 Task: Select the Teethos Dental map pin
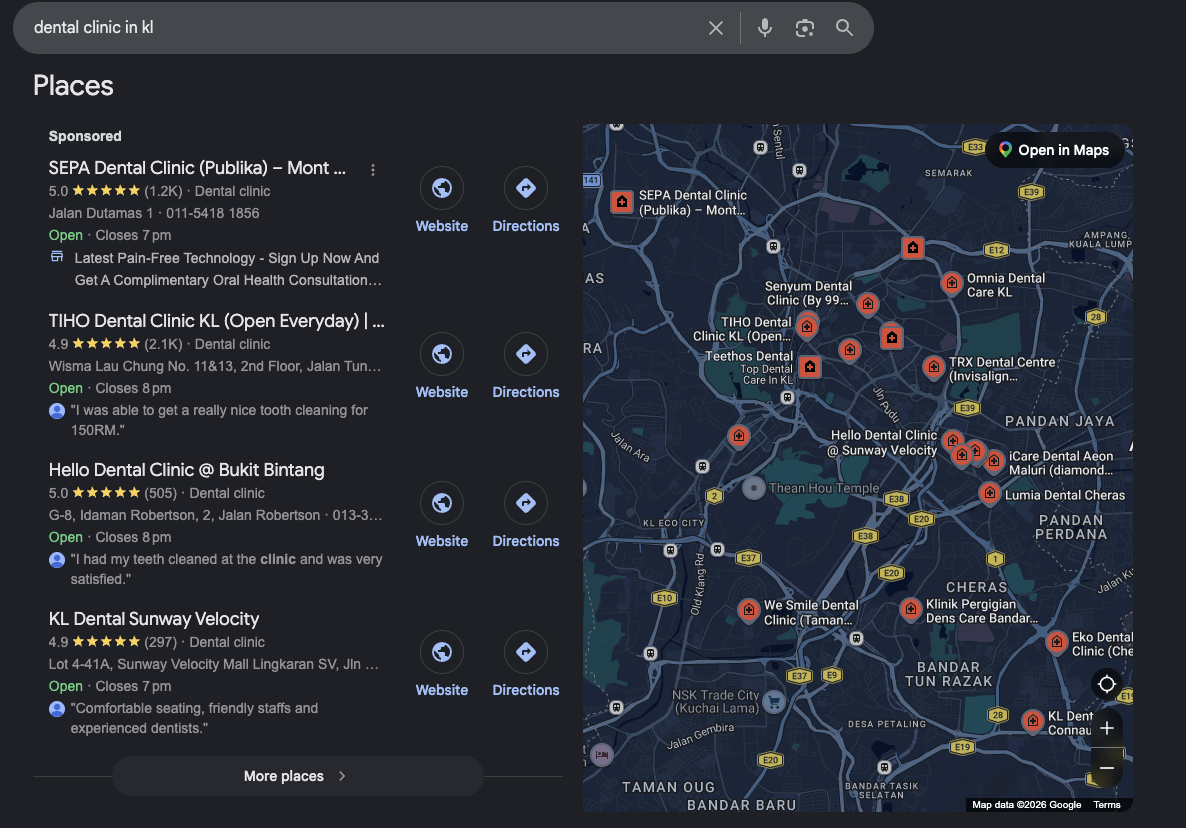[x=810, y=367]
